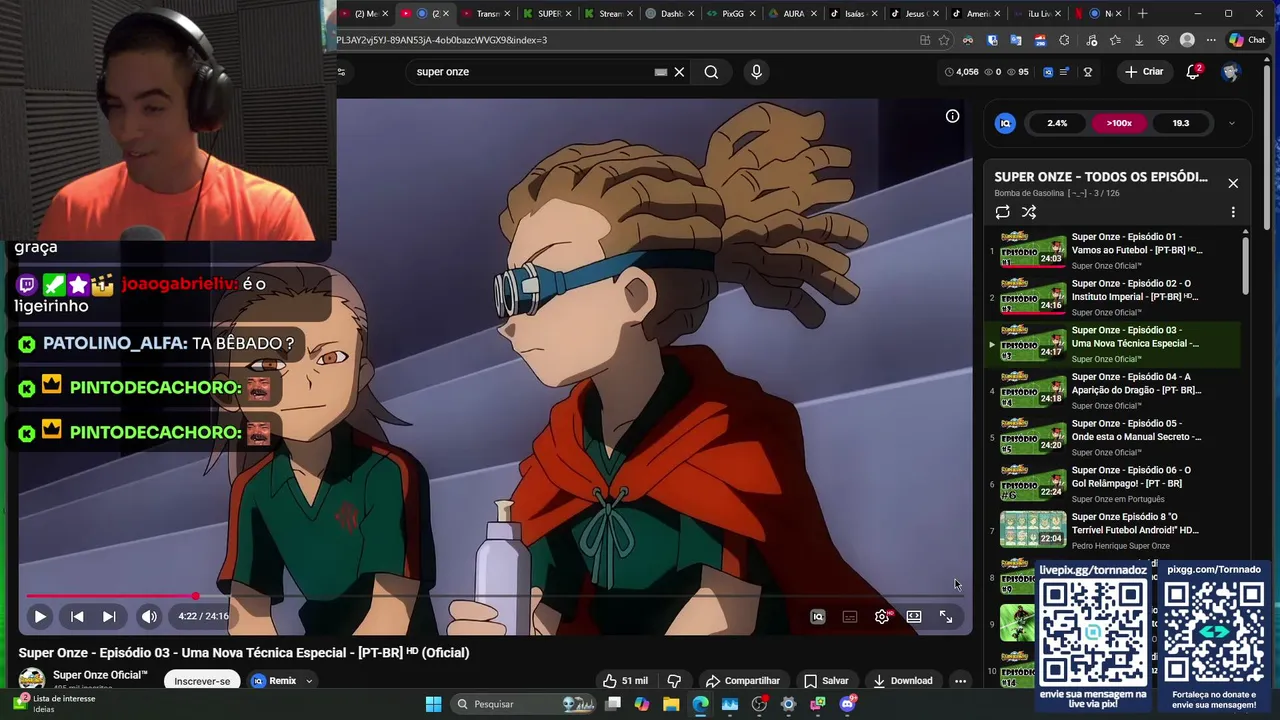Save video with Salvar button
Screen dimensions: 1280x720
(x=826, y=681)
